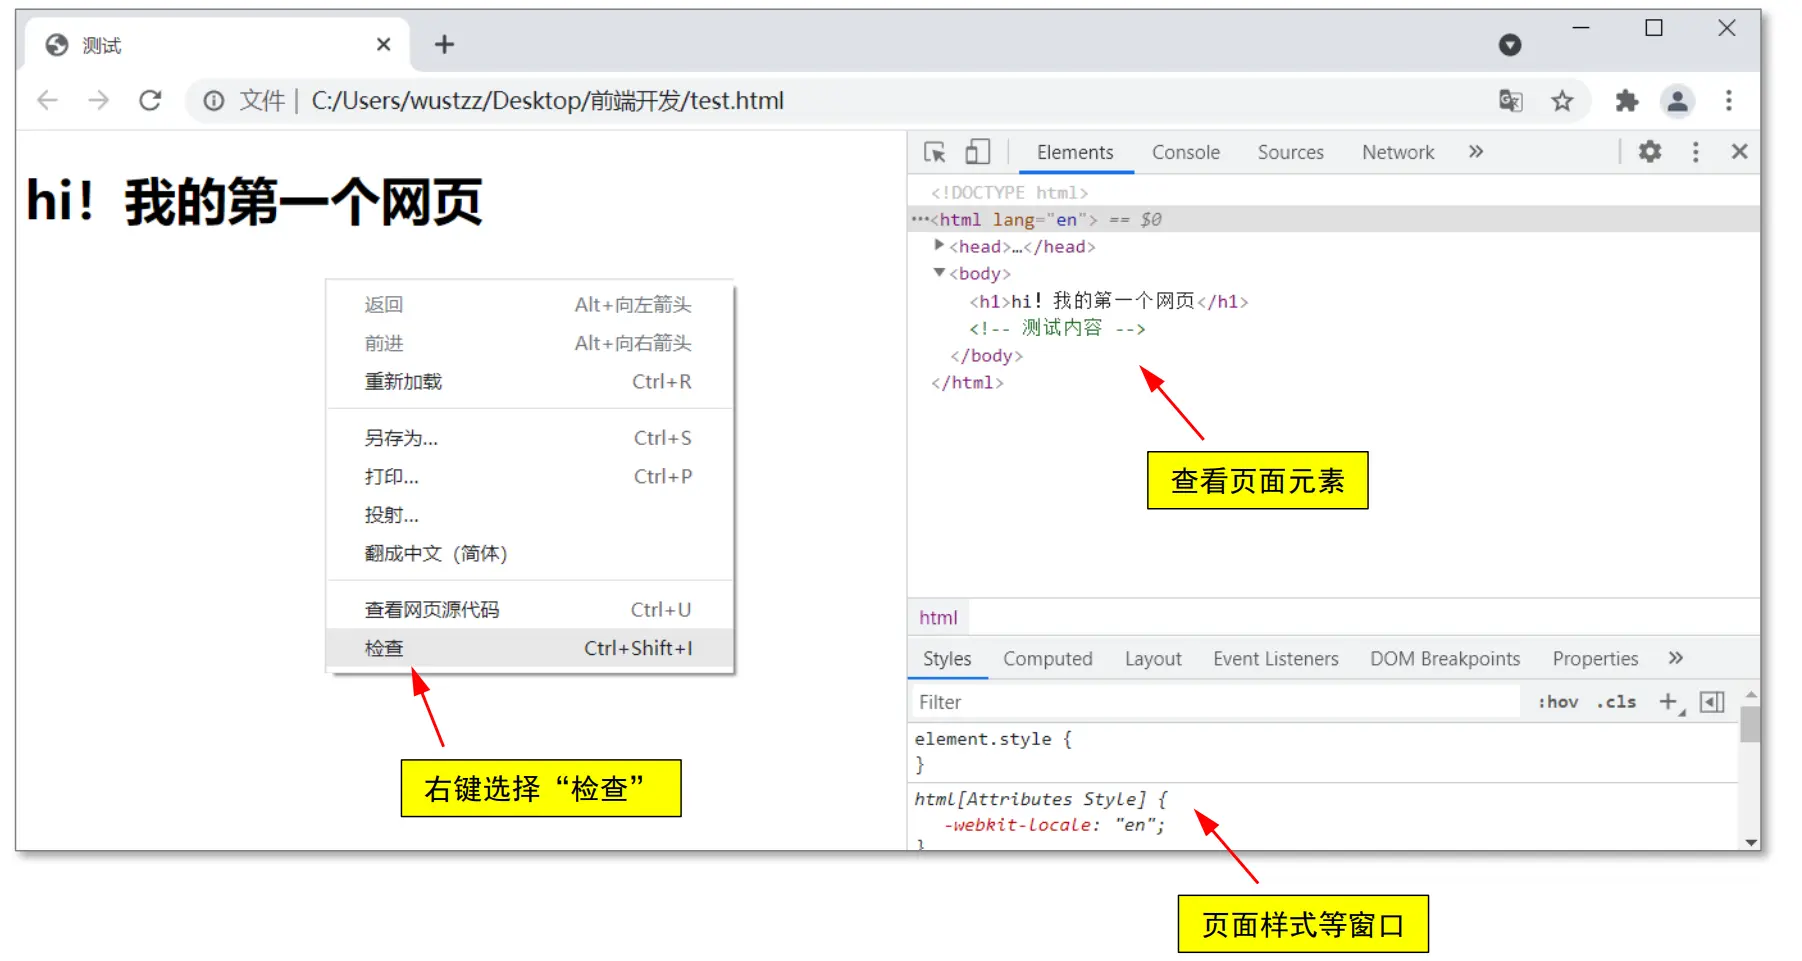
Task: Click the browser forward arrow
Action: pos(98,100)
